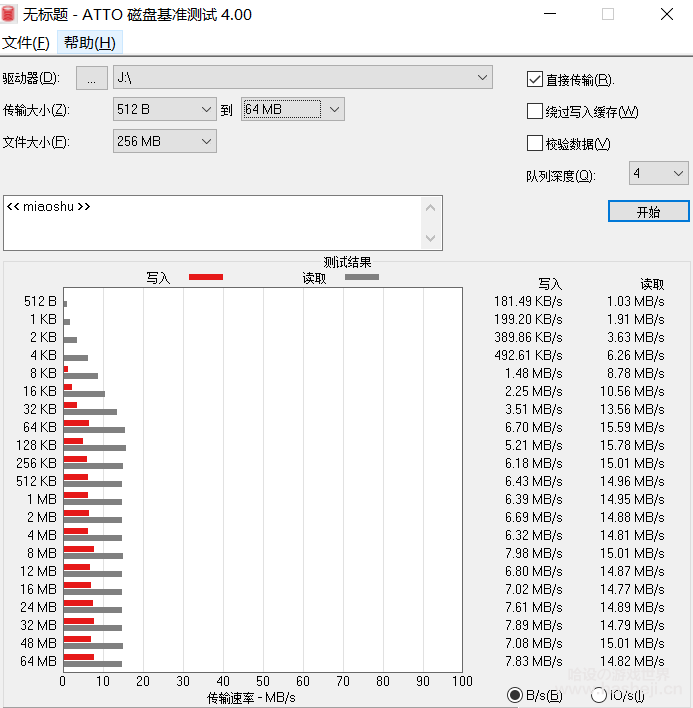Click the 读取 results column header
This screenshot has width=693, height=708.
click(652, 284)
